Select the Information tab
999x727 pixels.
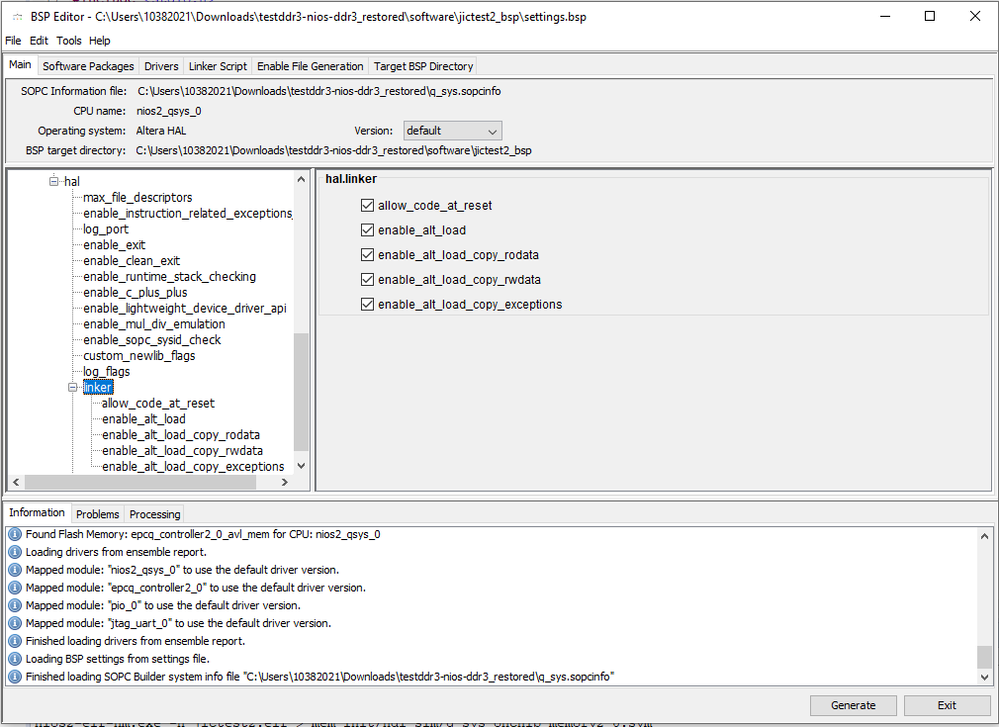pos(37,512)
